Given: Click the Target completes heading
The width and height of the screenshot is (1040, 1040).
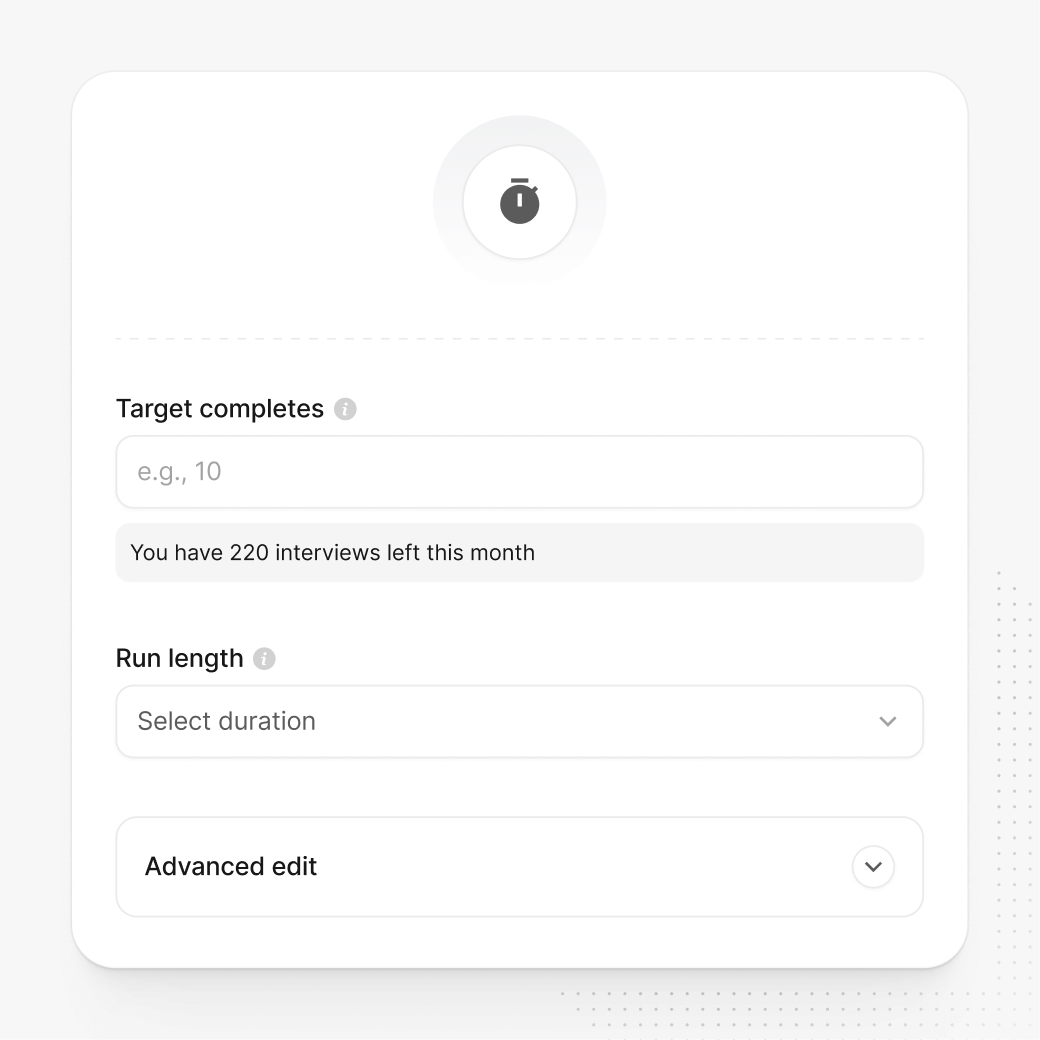Looking at the screenshot, I should (x=220, y=408).
